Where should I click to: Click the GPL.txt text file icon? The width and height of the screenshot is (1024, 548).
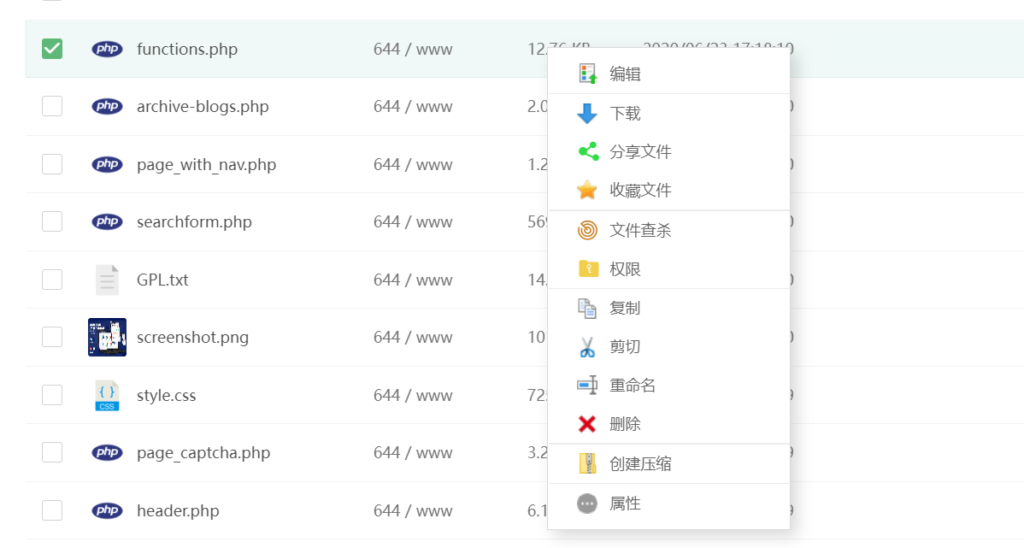[107, 280]
